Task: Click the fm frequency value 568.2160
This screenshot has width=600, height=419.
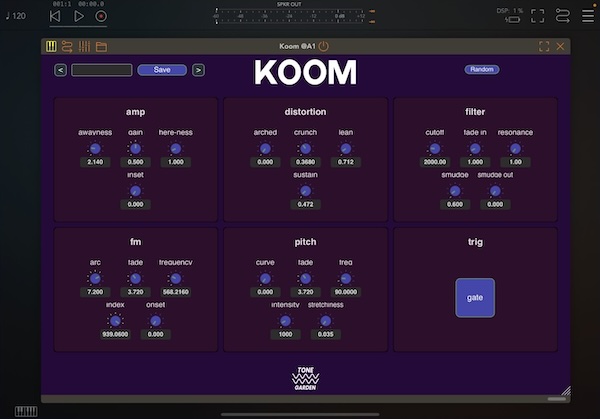Action: (x=176, y=292)
